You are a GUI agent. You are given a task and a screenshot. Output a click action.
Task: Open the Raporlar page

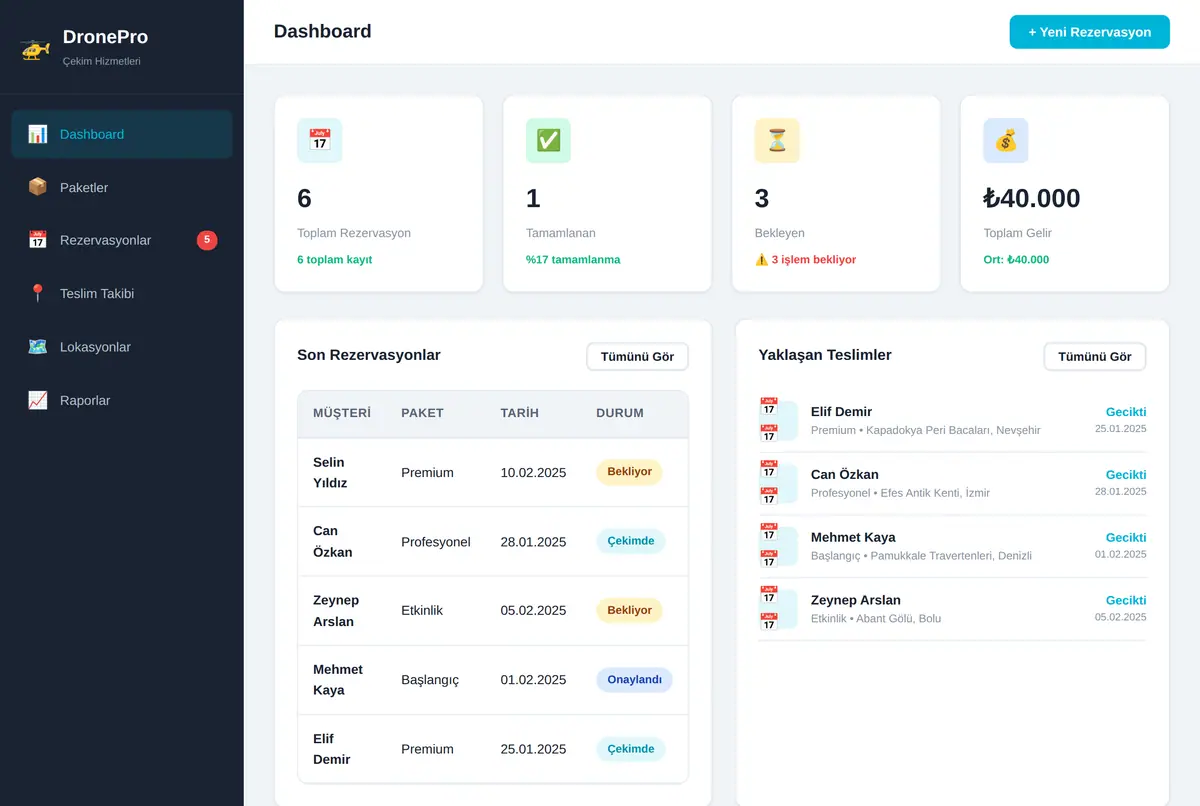point(122,400)
